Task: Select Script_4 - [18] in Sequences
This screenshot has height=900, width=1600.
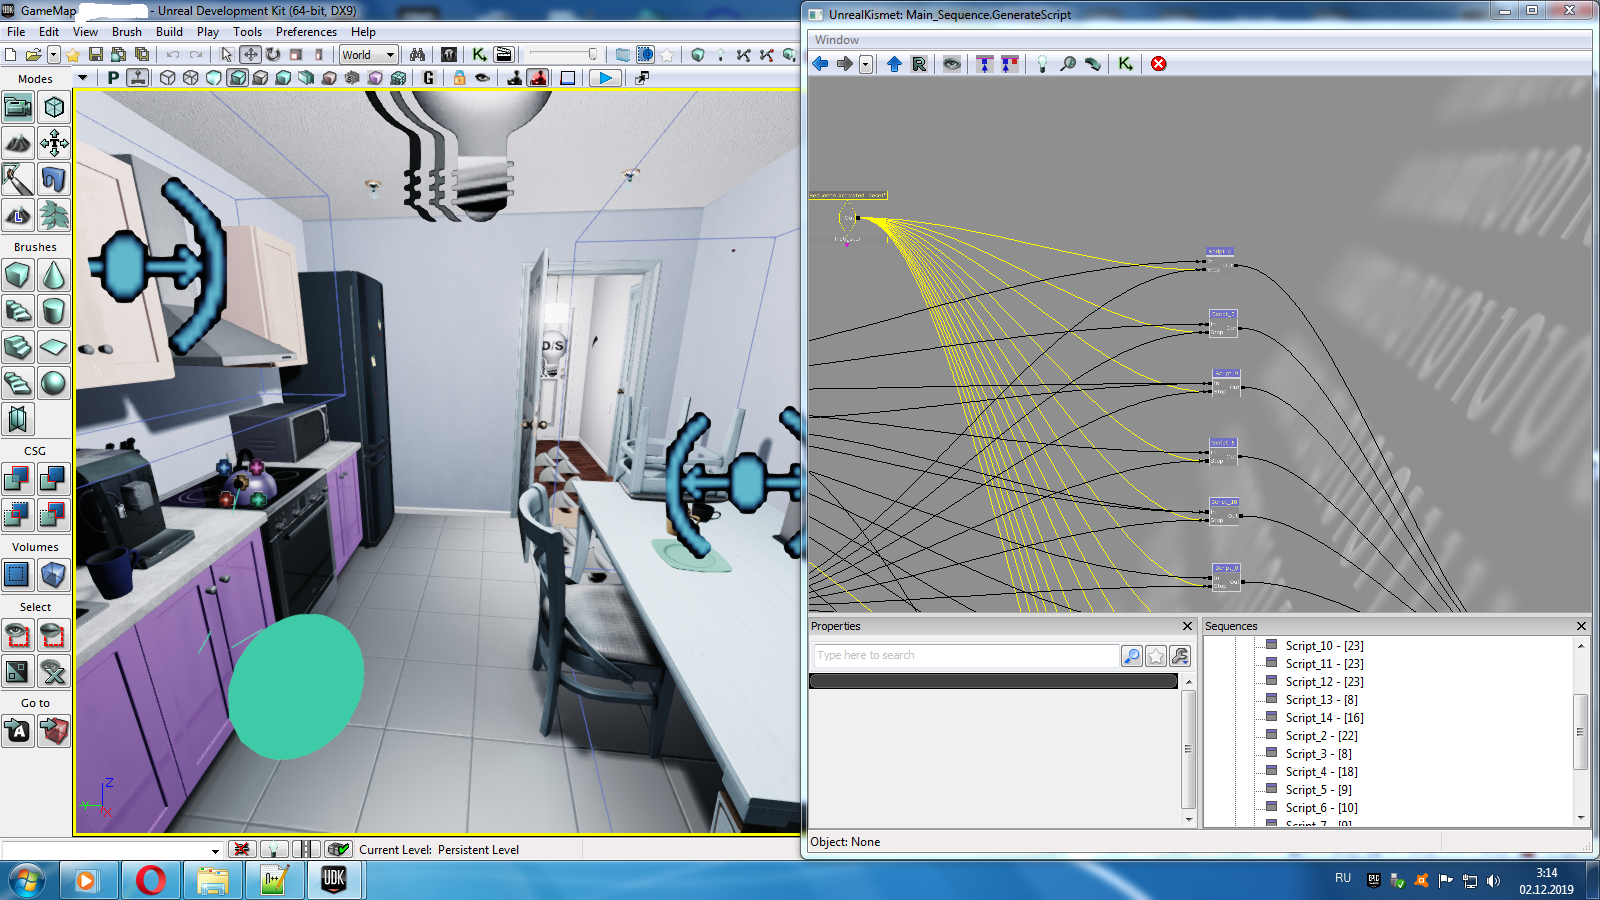Action: (1321, 772)
